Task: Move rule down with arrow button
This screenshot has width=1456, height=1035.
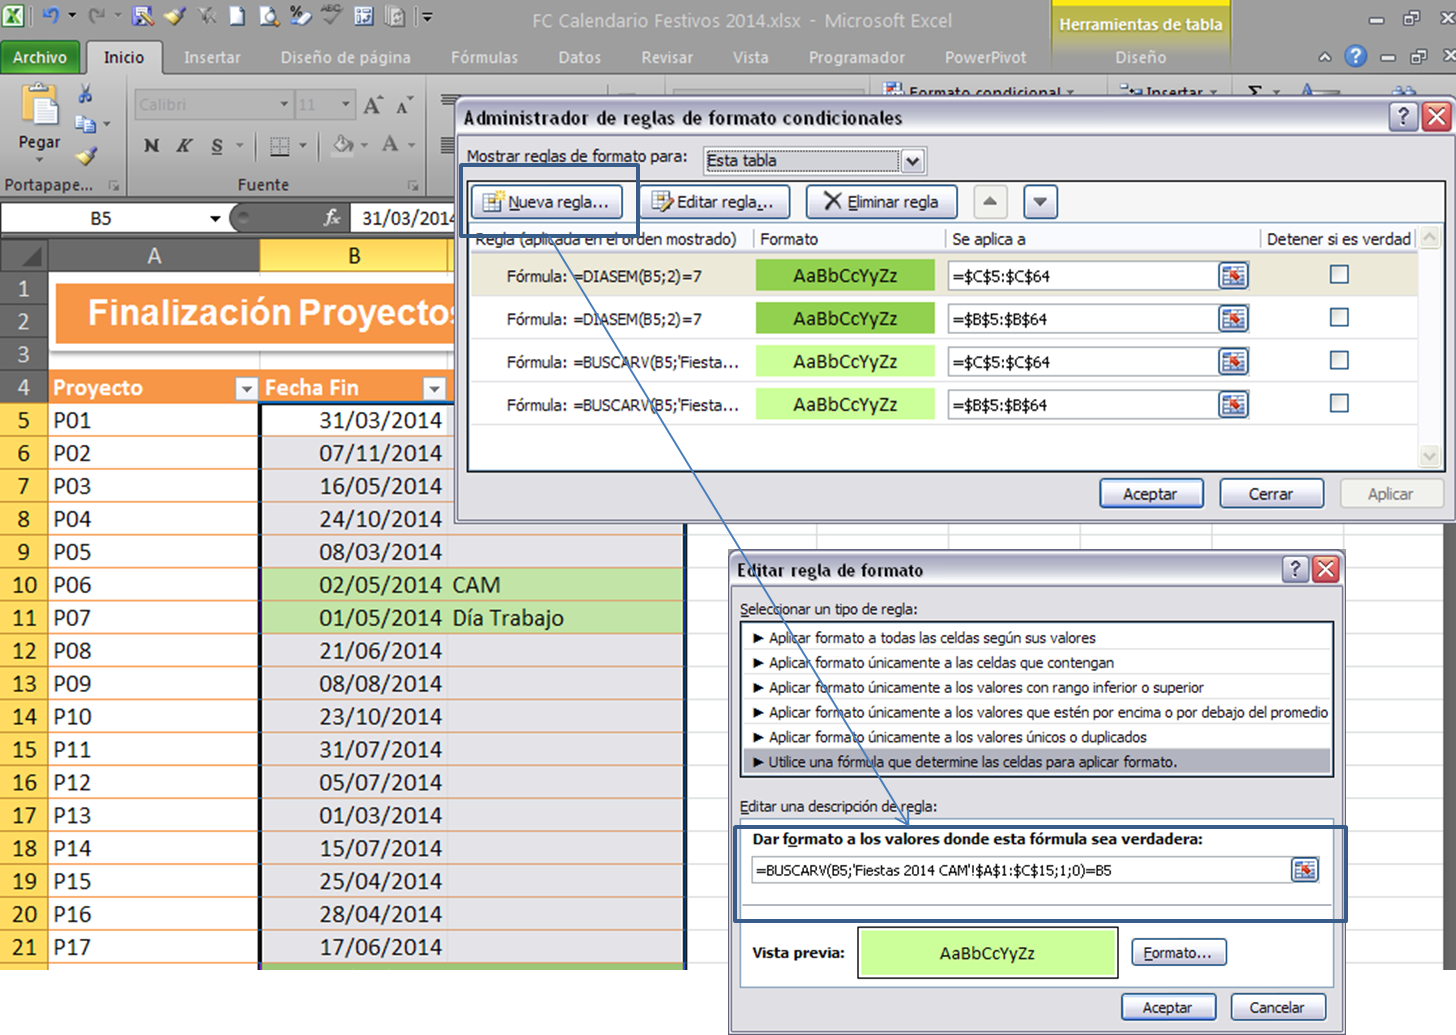Action: 1040,202
